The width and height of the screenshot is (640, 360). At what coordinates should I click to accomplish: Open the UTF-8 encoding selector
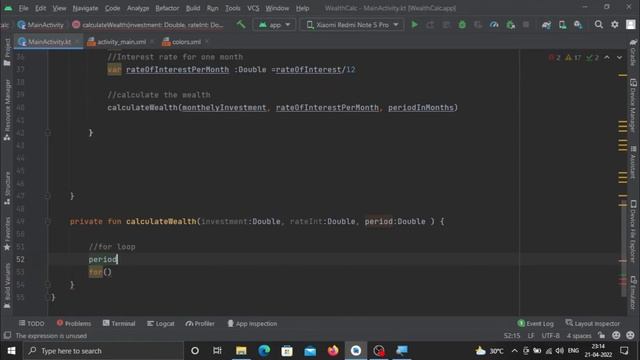[x=551, y=336]
